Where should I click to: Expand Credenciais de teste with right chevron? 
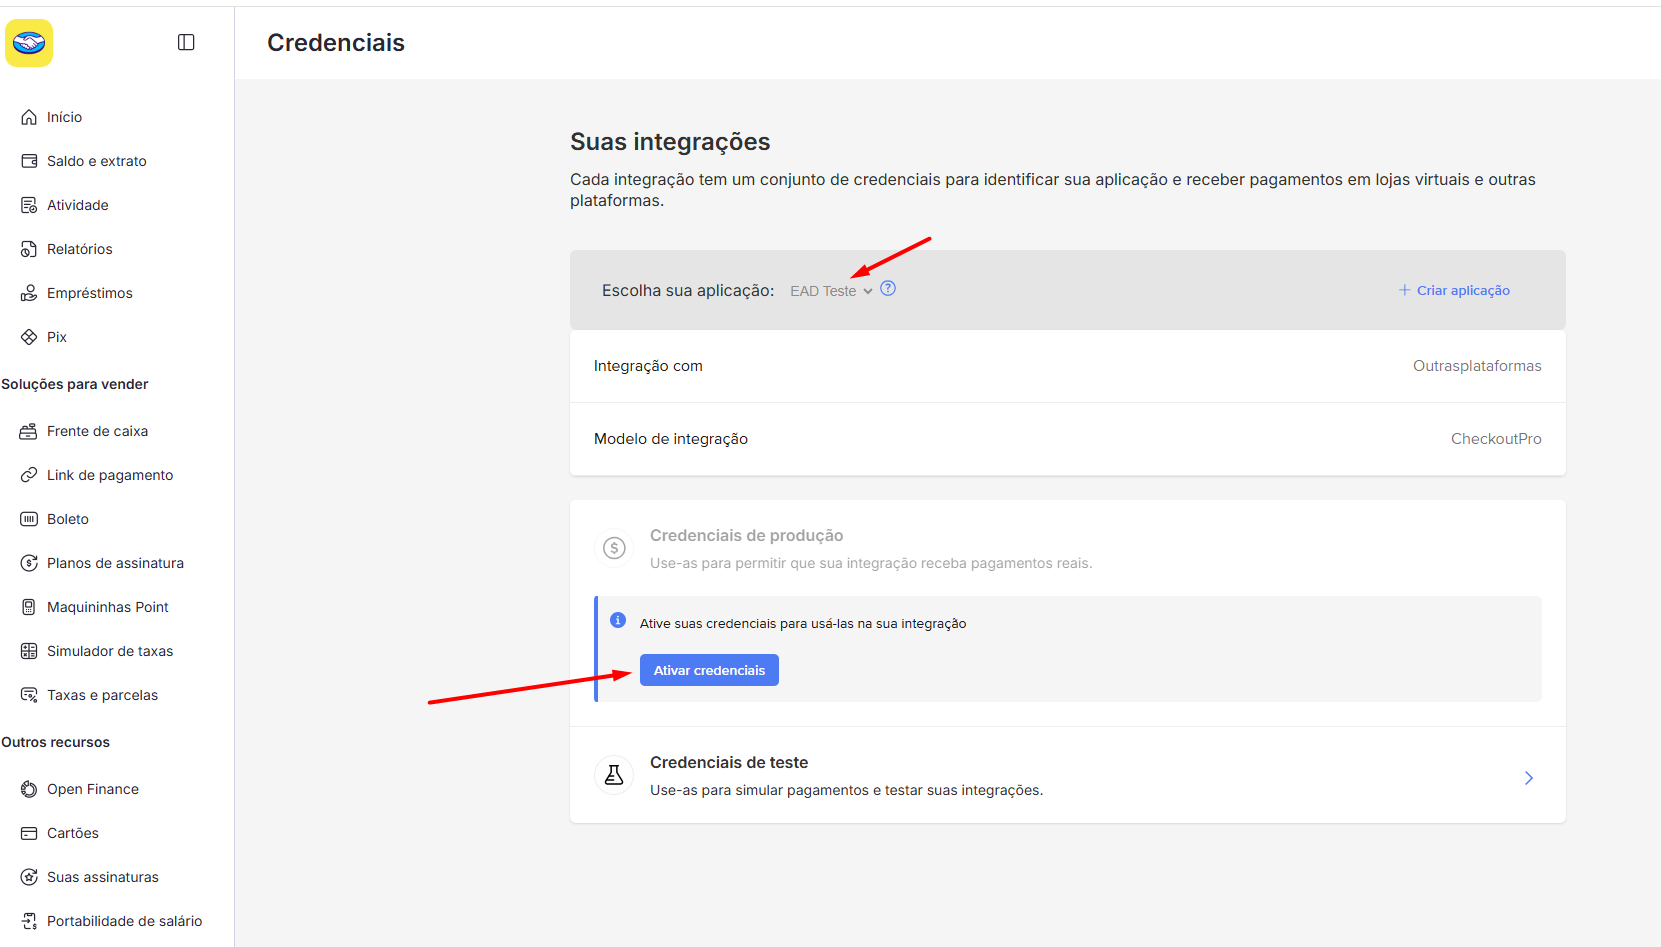tap(1529, 778)
